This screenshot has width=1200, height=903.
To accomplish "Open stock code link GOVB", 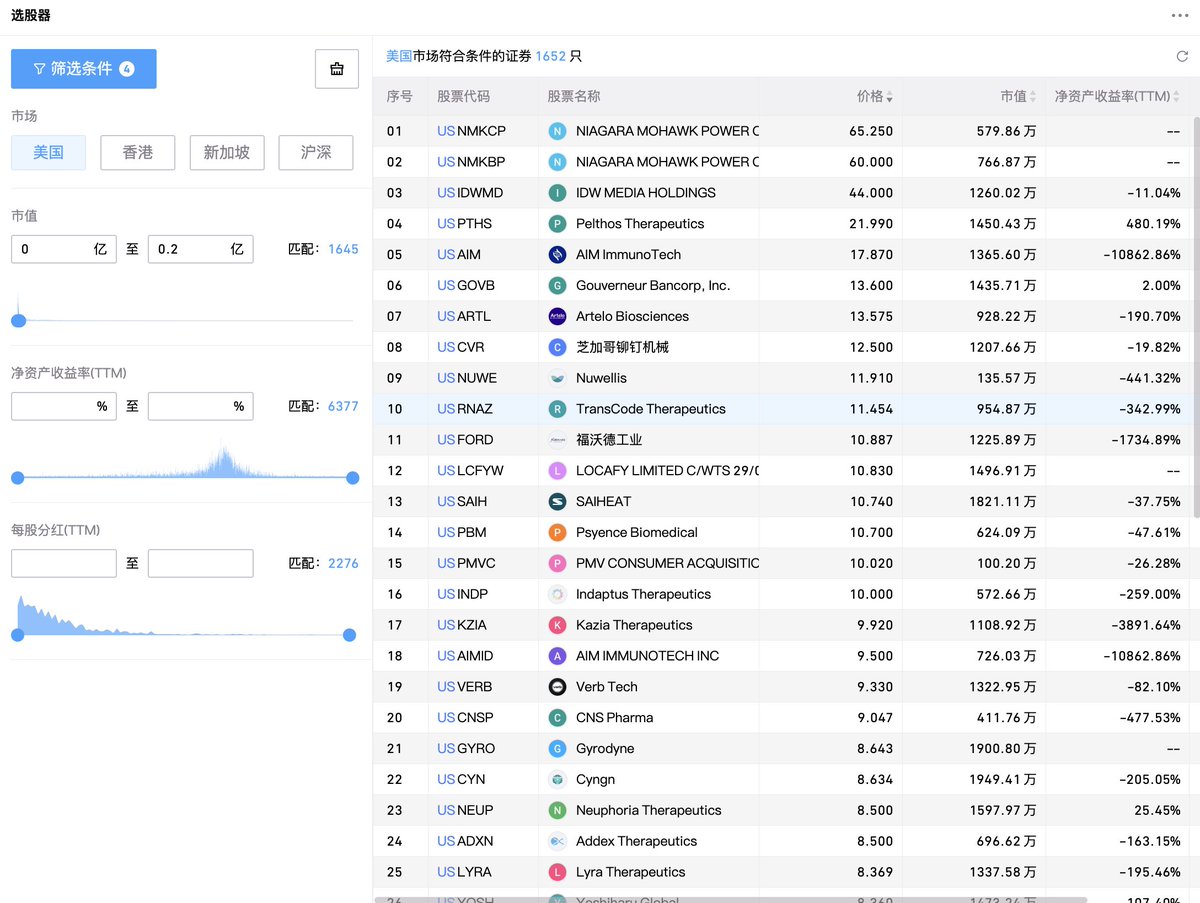I will coord(466,286).
